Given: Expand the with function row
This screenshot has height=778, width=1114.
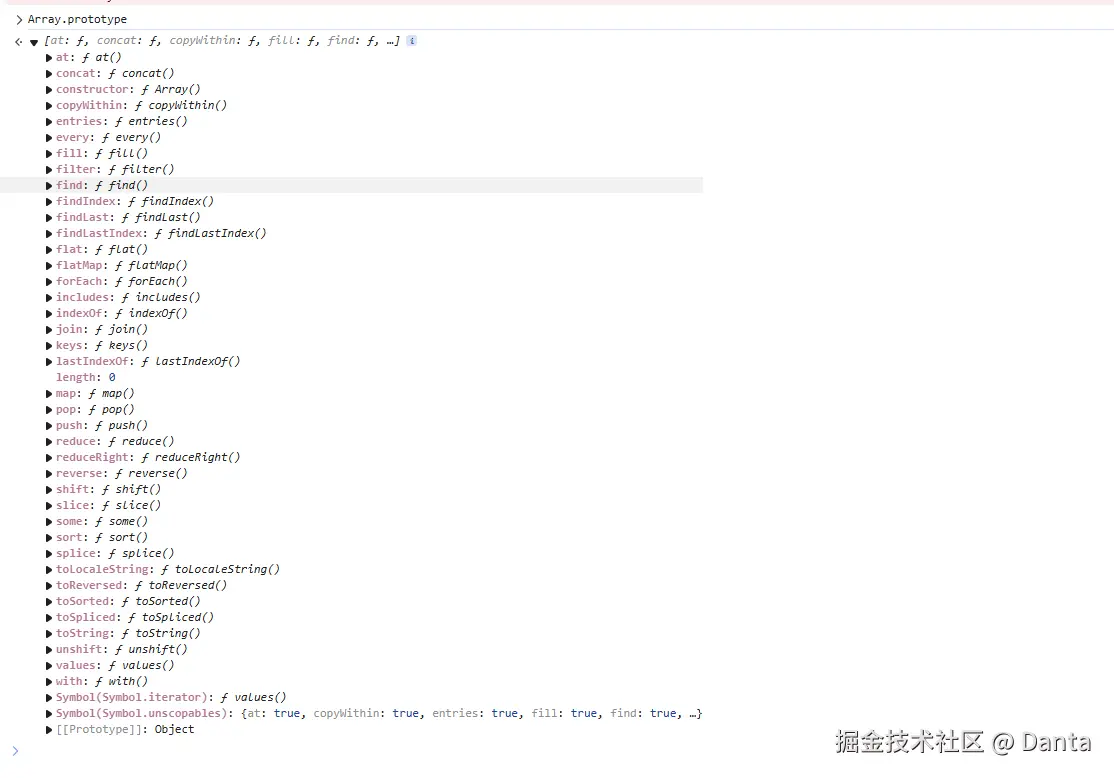Looking at the screenshot, I should [49, 681].
